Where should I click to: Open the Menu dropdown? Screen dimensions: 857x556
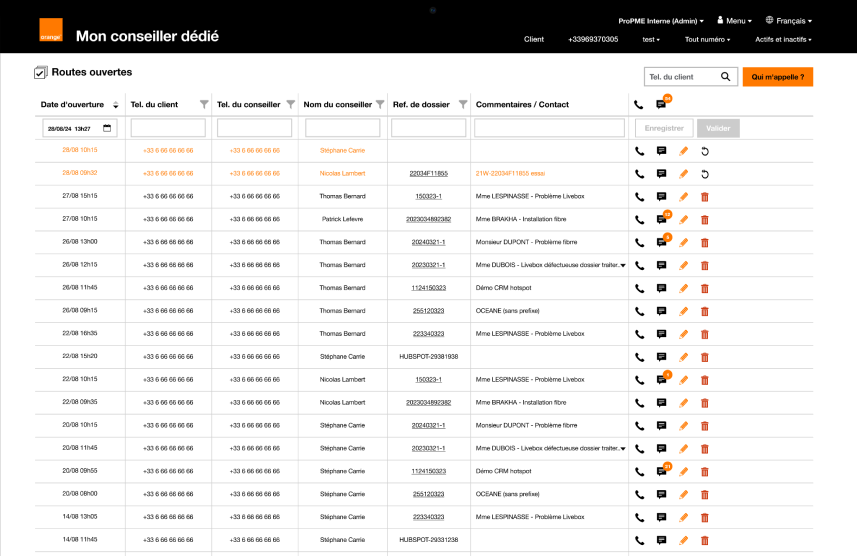tap(735, 21)
